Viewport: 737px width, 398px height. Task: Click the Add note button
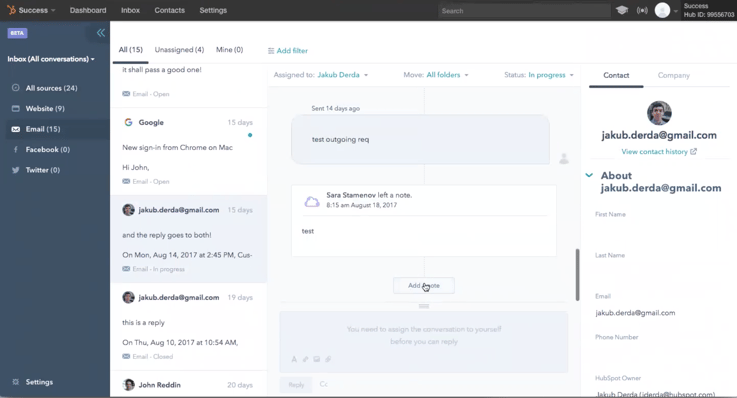tap(423, 285)
